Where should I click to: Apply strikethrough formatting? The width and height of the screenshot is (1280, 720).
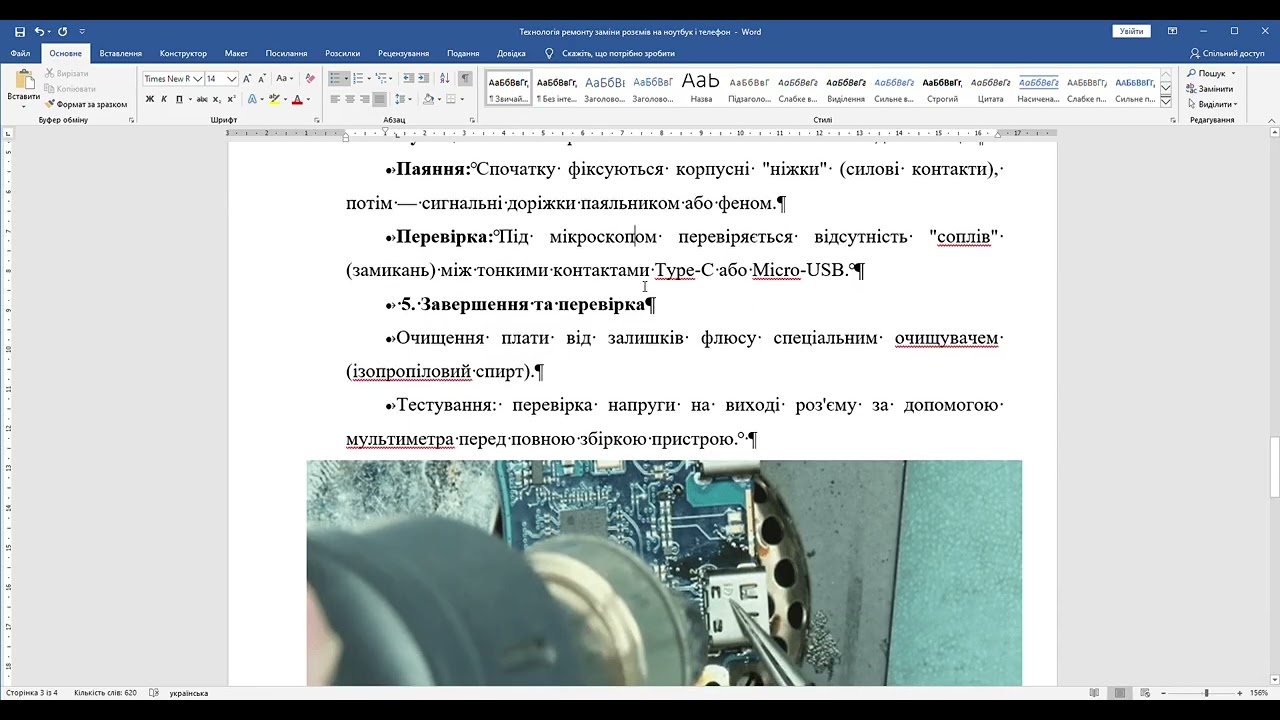(x=202, y=99)
